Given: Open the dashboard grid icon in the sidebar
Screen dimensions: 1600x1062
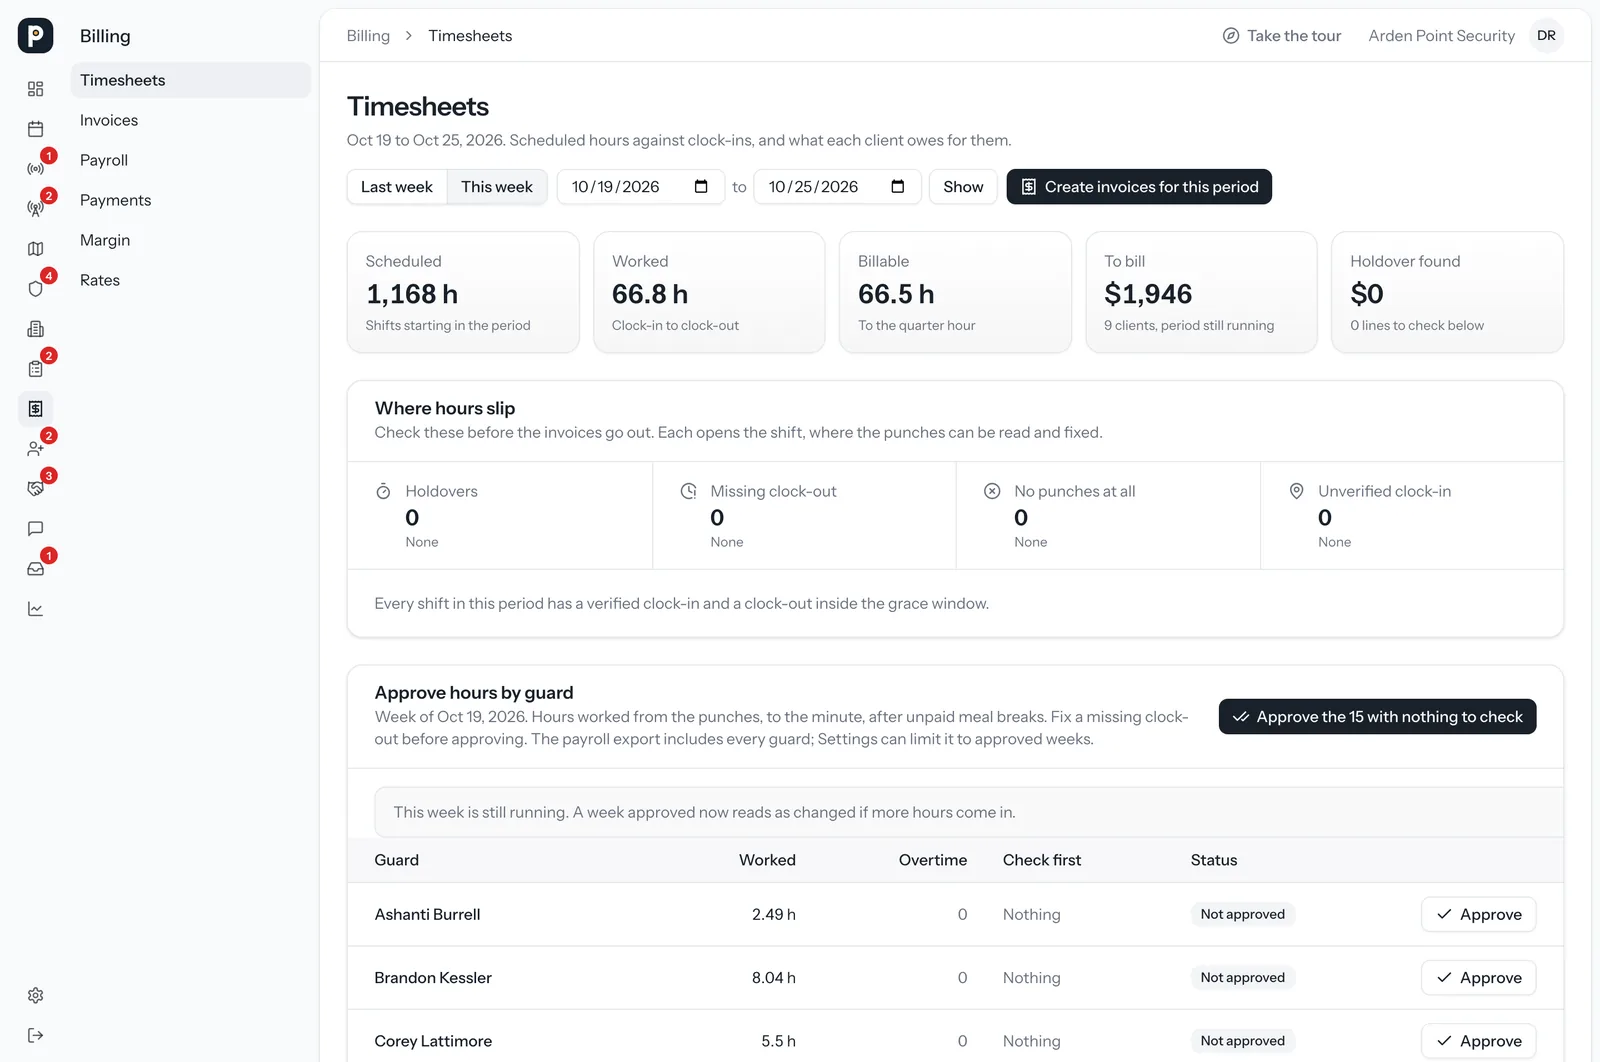Looking at the screenshot, I should [36, 89].
